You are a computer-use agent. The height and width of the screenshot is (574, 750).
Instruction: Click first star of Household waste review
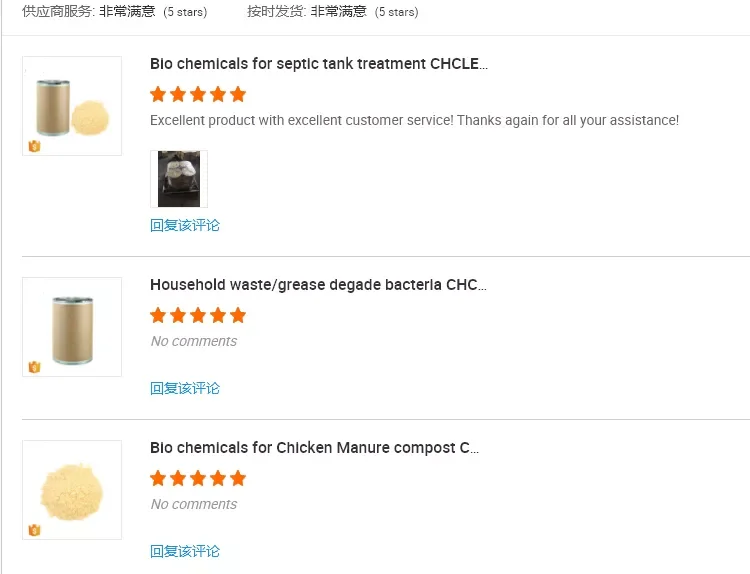click(158, 316)
